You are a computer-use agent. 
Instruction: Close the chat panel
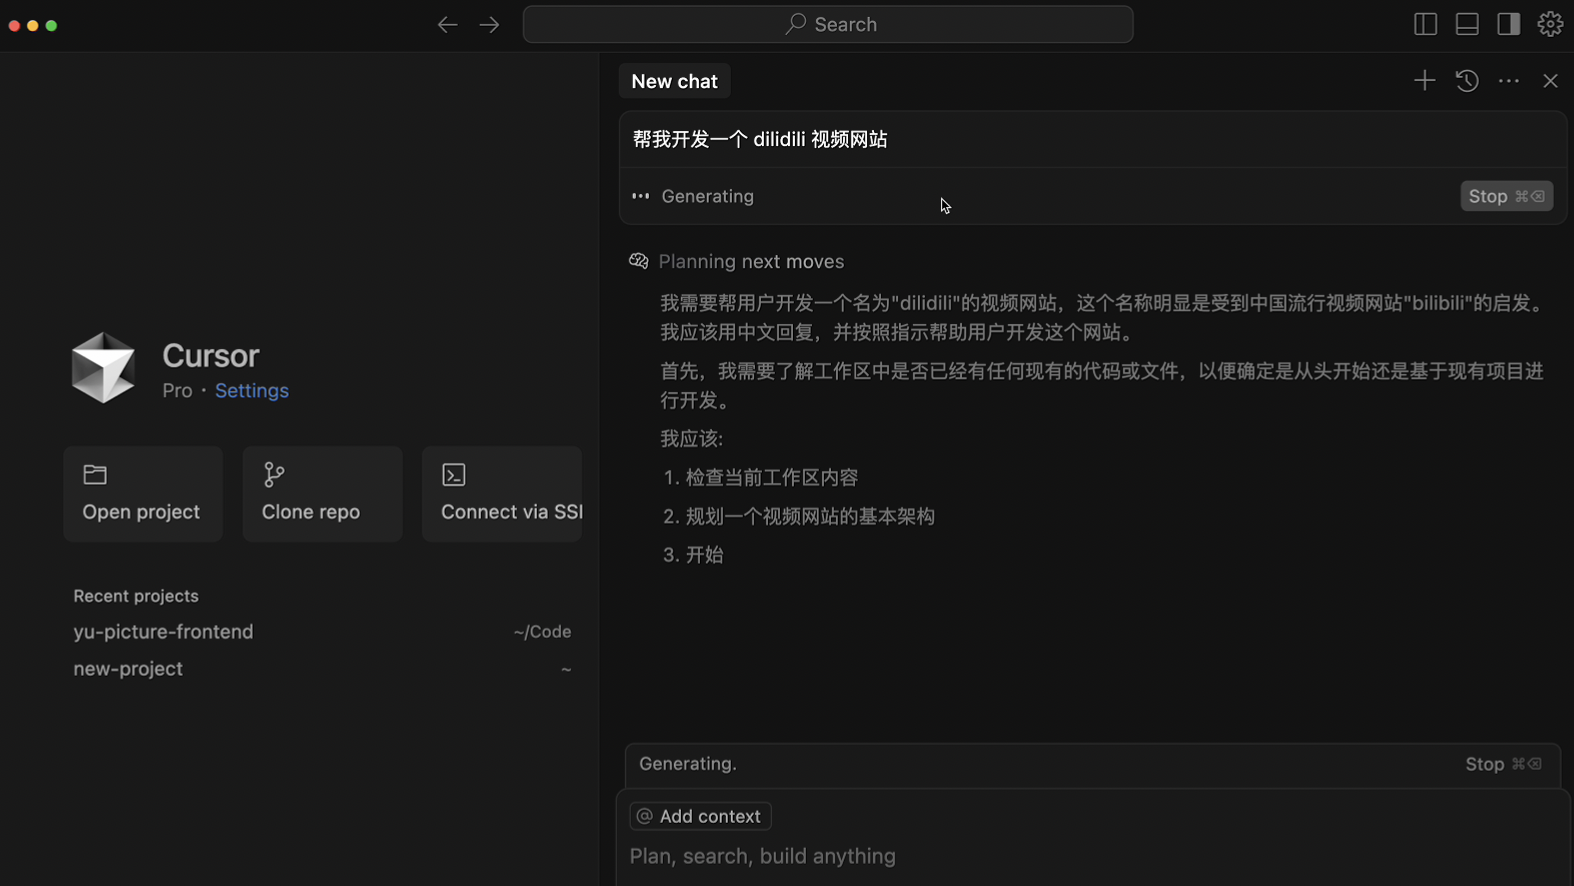1550,81
